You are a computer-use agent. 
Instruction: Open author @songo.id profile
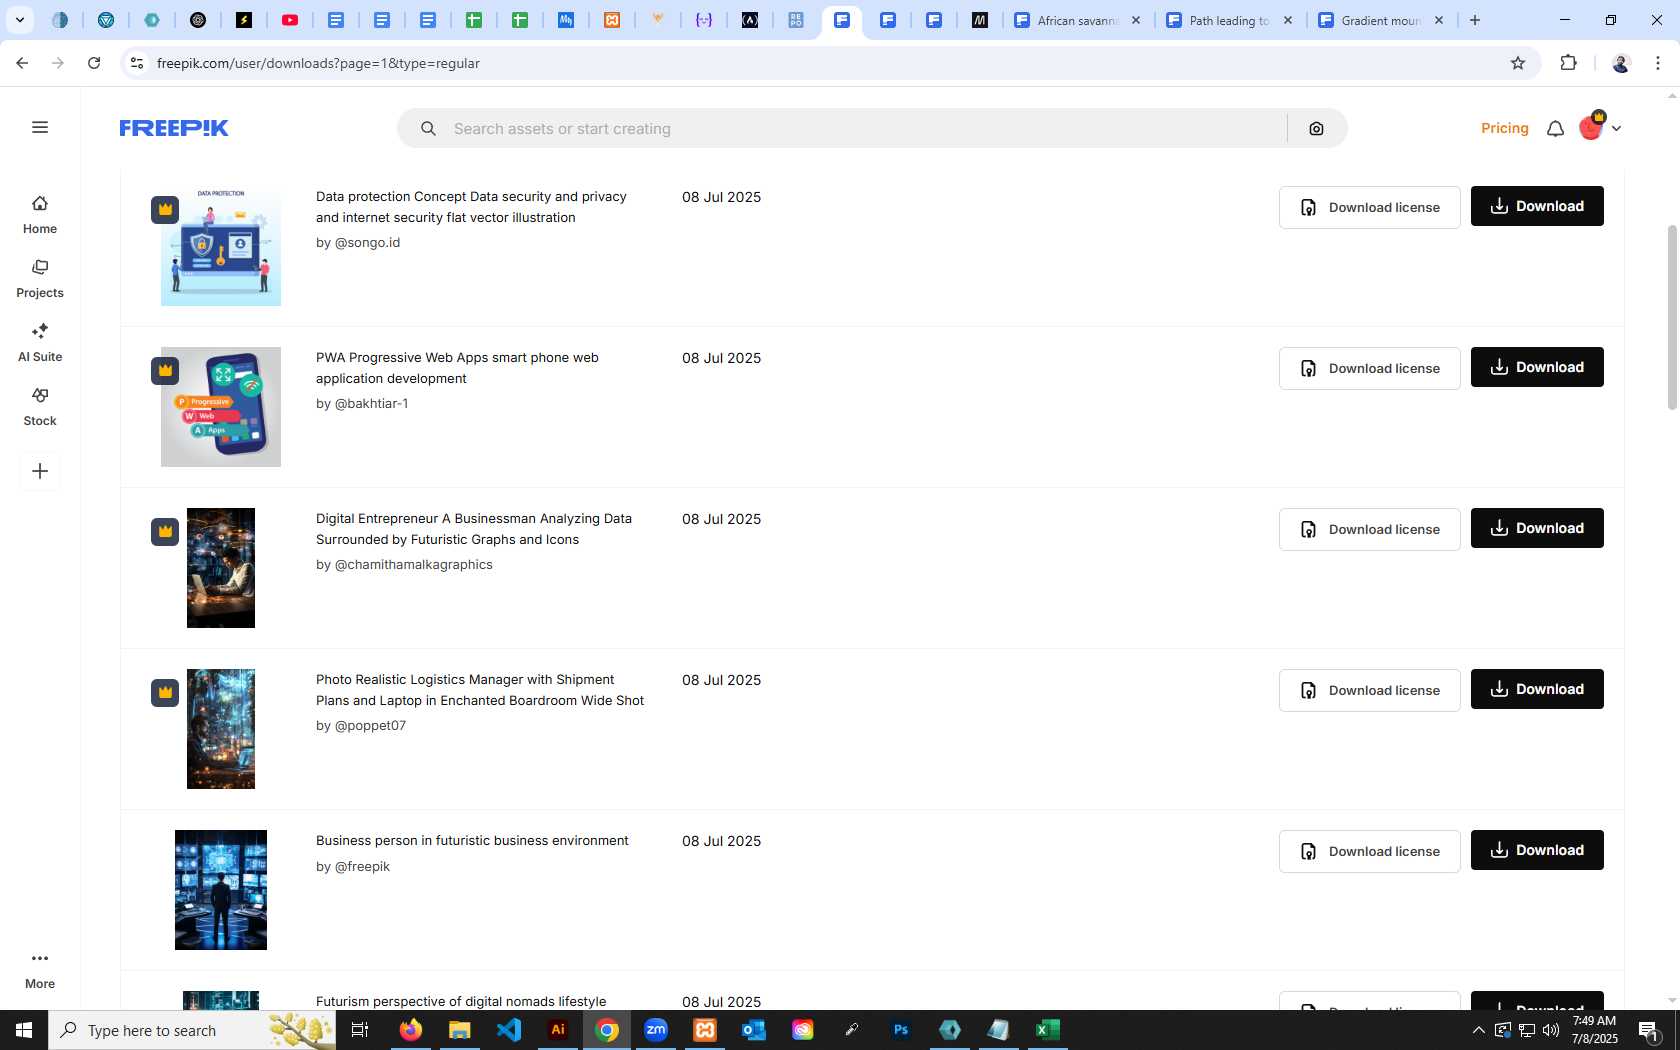[x=367, y=242]
